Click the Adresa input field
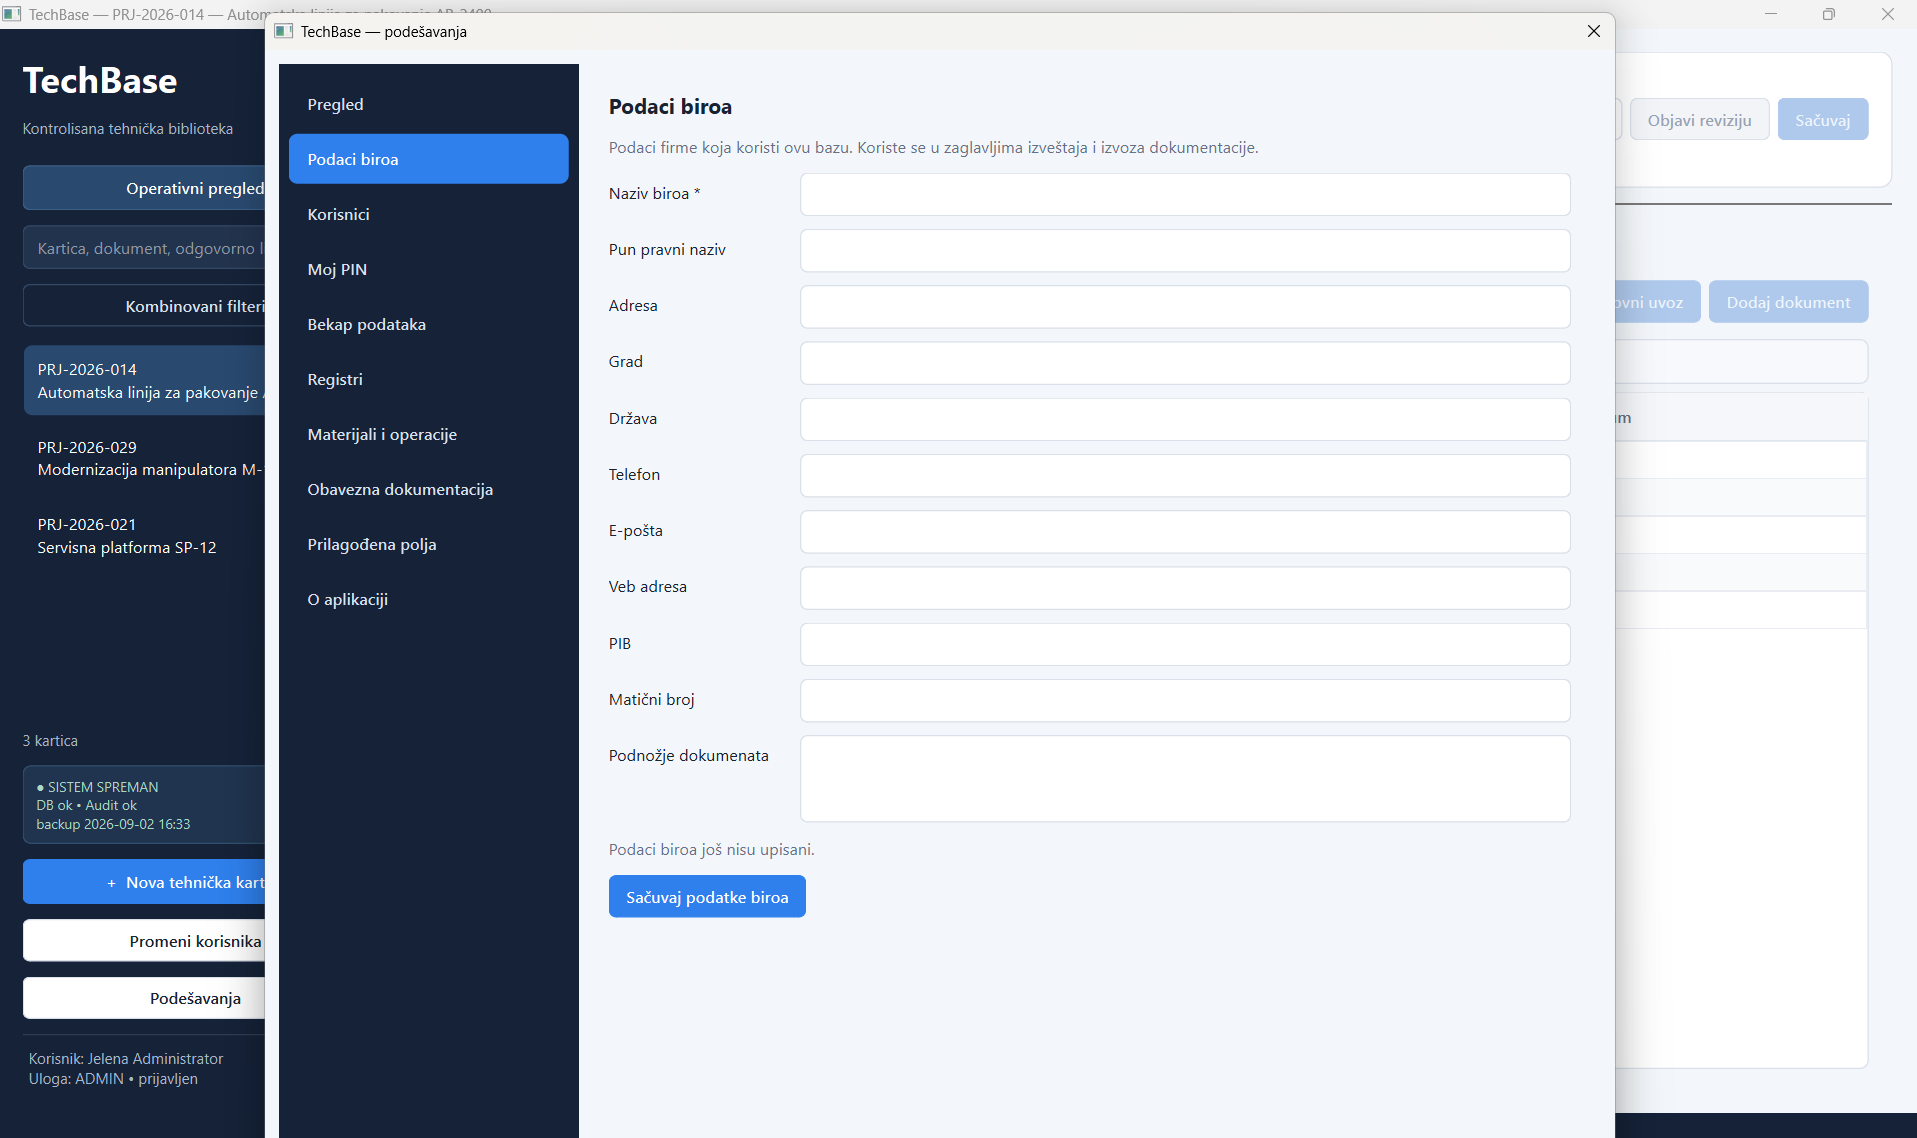The height and width of the screenshot is (1138, 1917). click(x=1185, y=306)
